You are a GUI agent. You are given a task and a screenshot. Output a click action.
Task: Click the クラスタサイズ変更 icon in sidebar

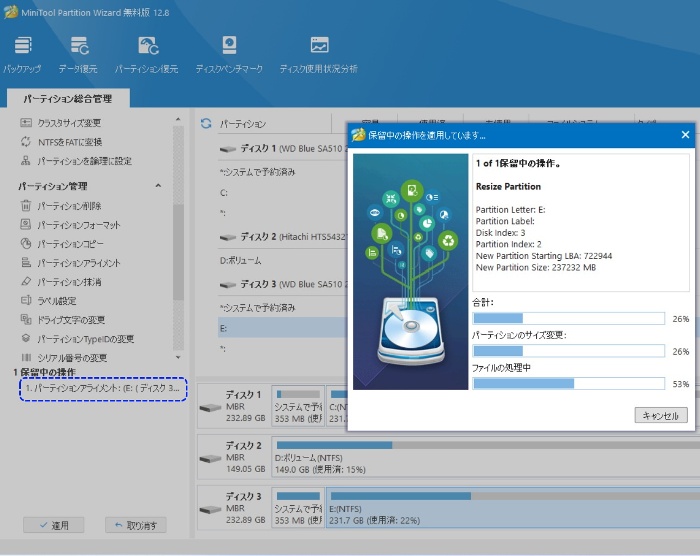point(26,122)
